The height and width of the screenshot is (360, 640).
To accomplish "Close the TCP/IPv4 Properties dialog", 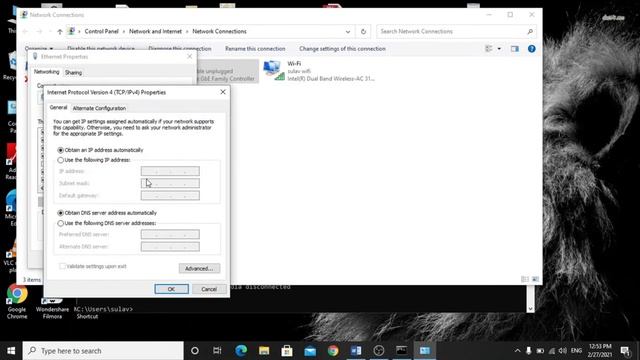I will point(223,92).
